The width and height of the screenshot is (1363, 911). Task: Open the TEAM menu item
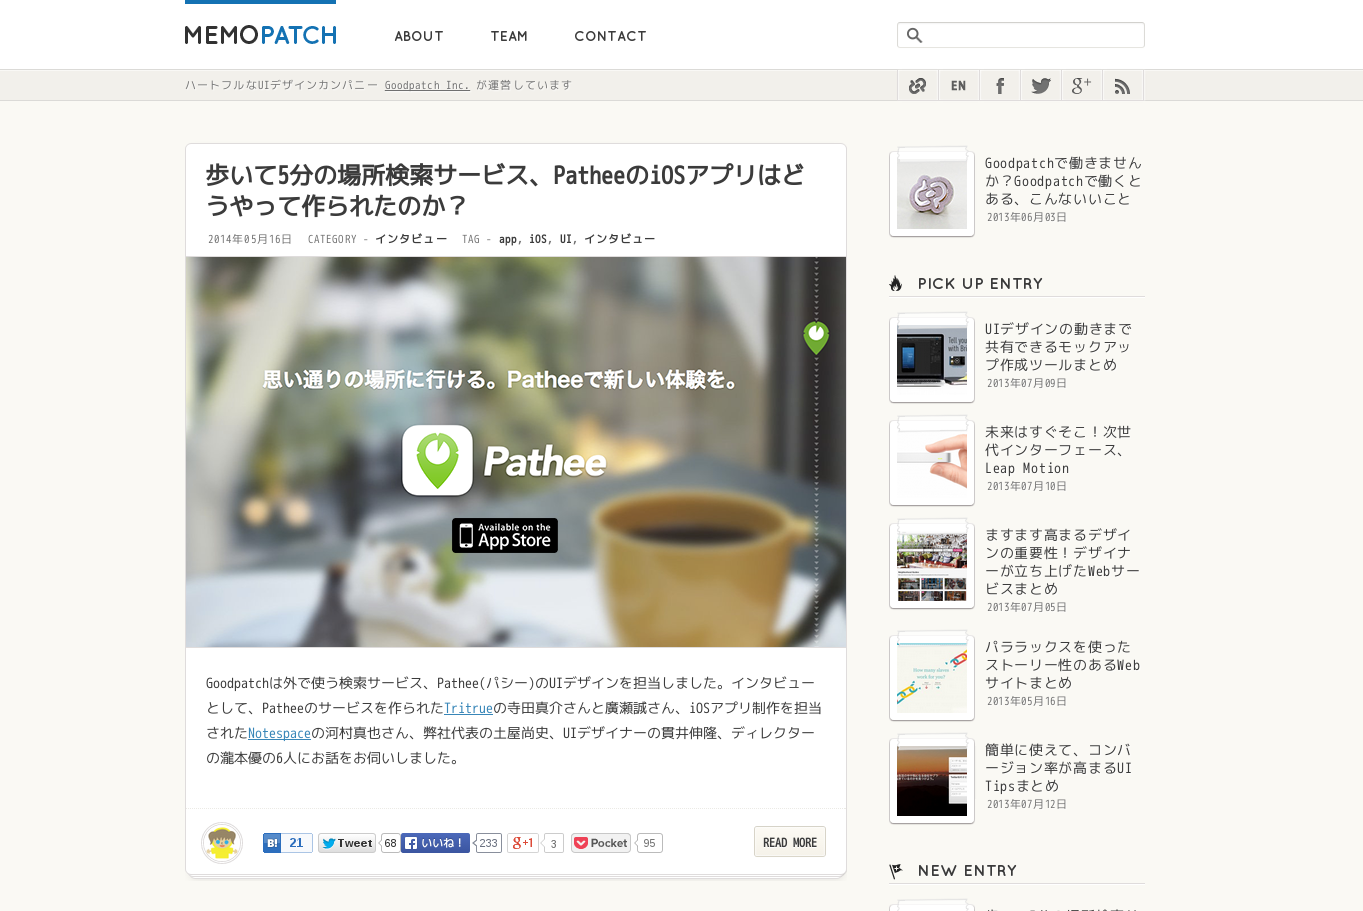point(509,36)
